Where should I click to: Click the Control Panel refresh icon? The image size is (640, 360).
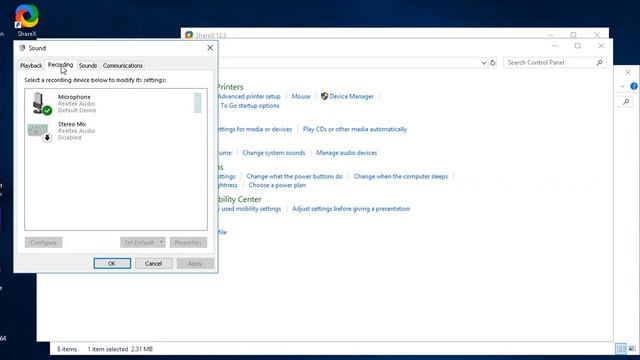(x=493, y=63)
